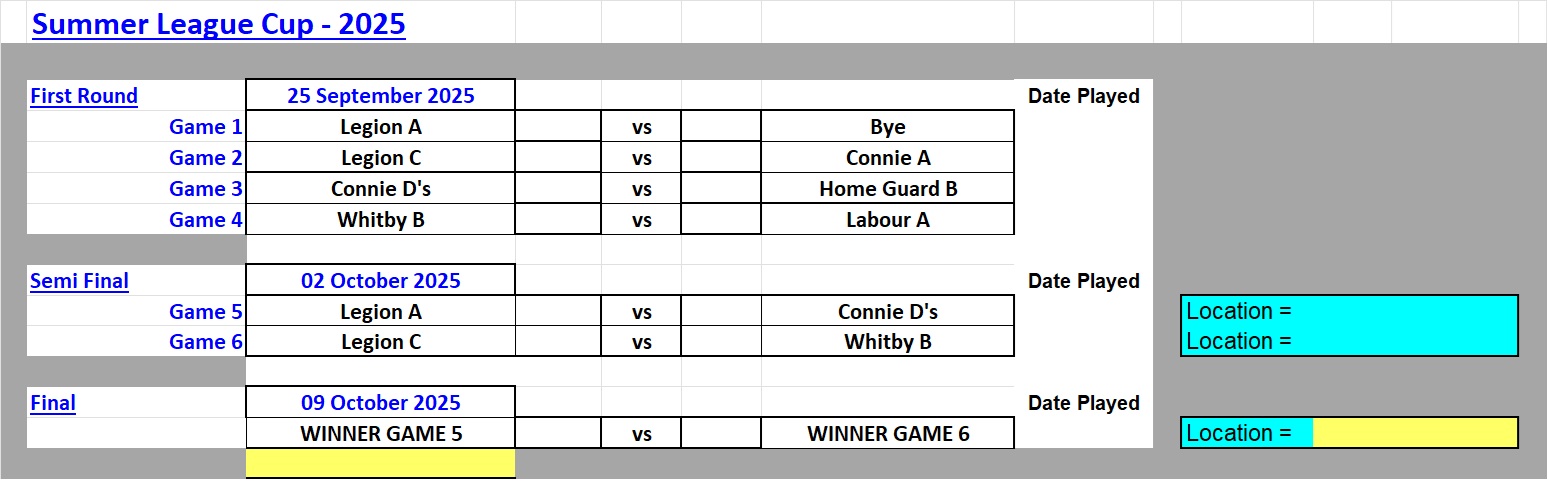1548x494 pixels.
Task: Select the WINNER GAME 5 cell
Action: 380,434
